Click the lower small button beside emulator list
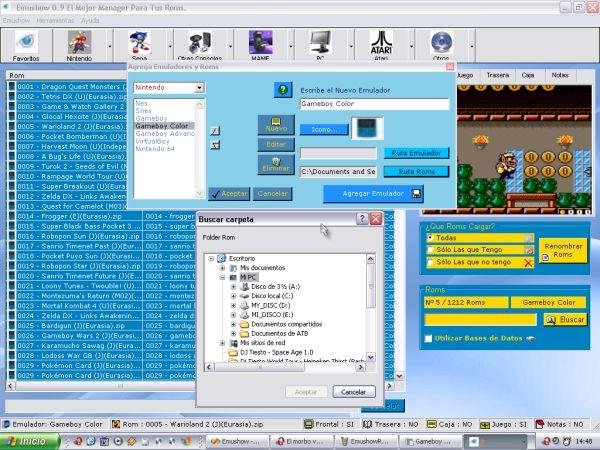600x450 pixels. pos(215,145)
